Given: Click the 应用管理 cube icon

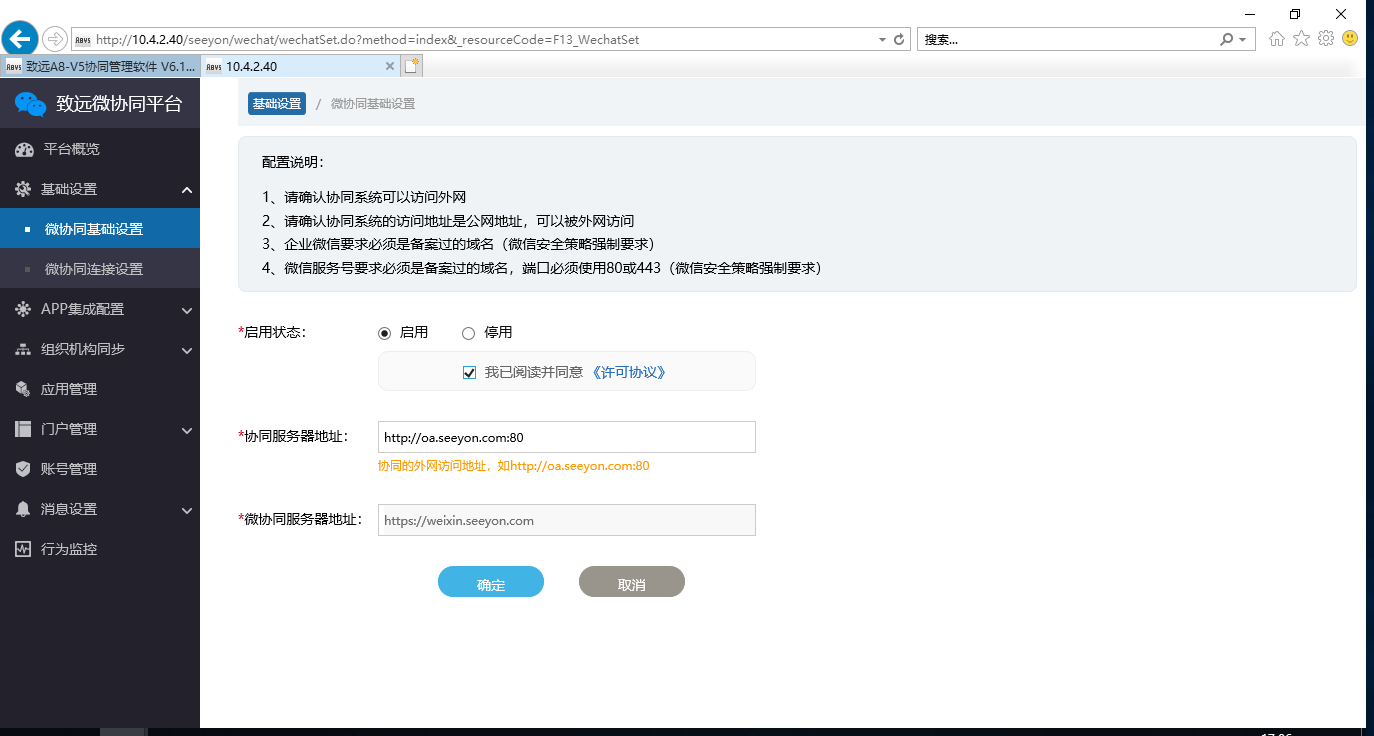Looking at the screenshot, I should pos(23,389).
